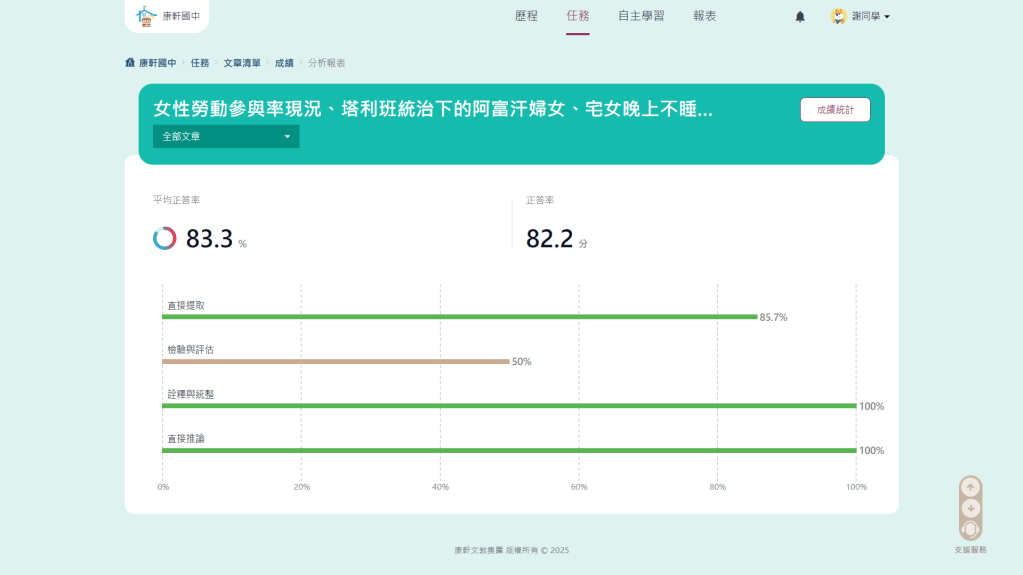Click the 康軒國中 school logo icon
The width and height of the screenshot is (1023, 575).
[147, 16]
